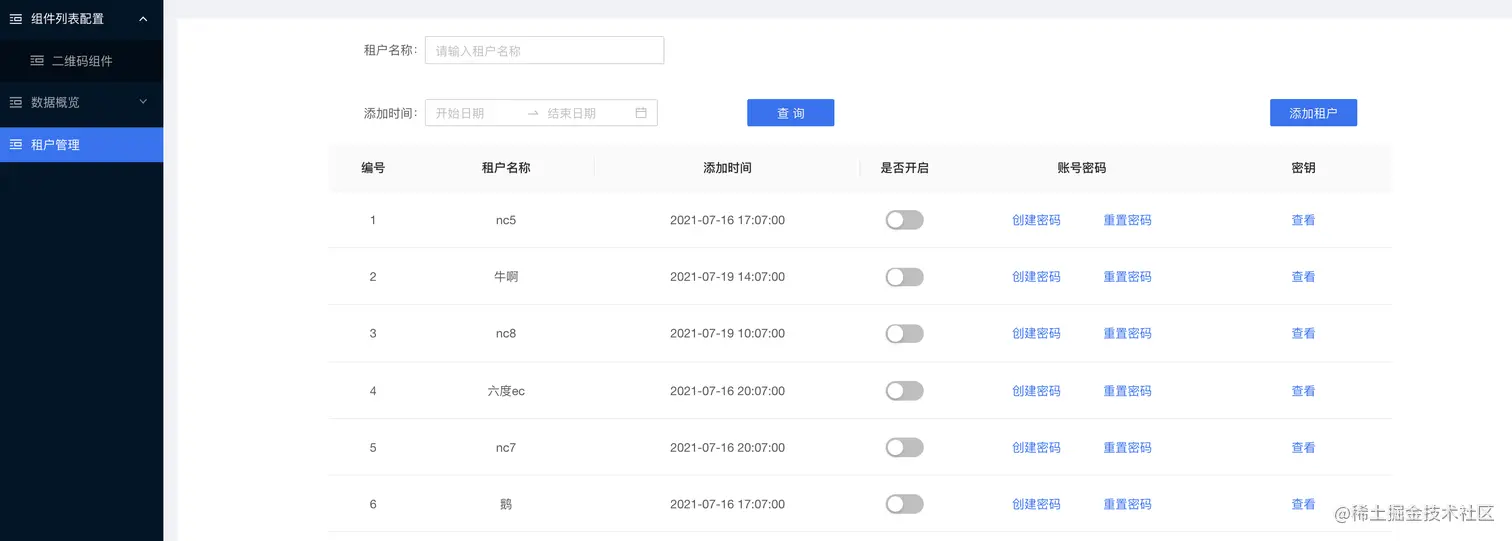
Task: Open 数据概览 sidebar menu
Action: tap(81, 102)
